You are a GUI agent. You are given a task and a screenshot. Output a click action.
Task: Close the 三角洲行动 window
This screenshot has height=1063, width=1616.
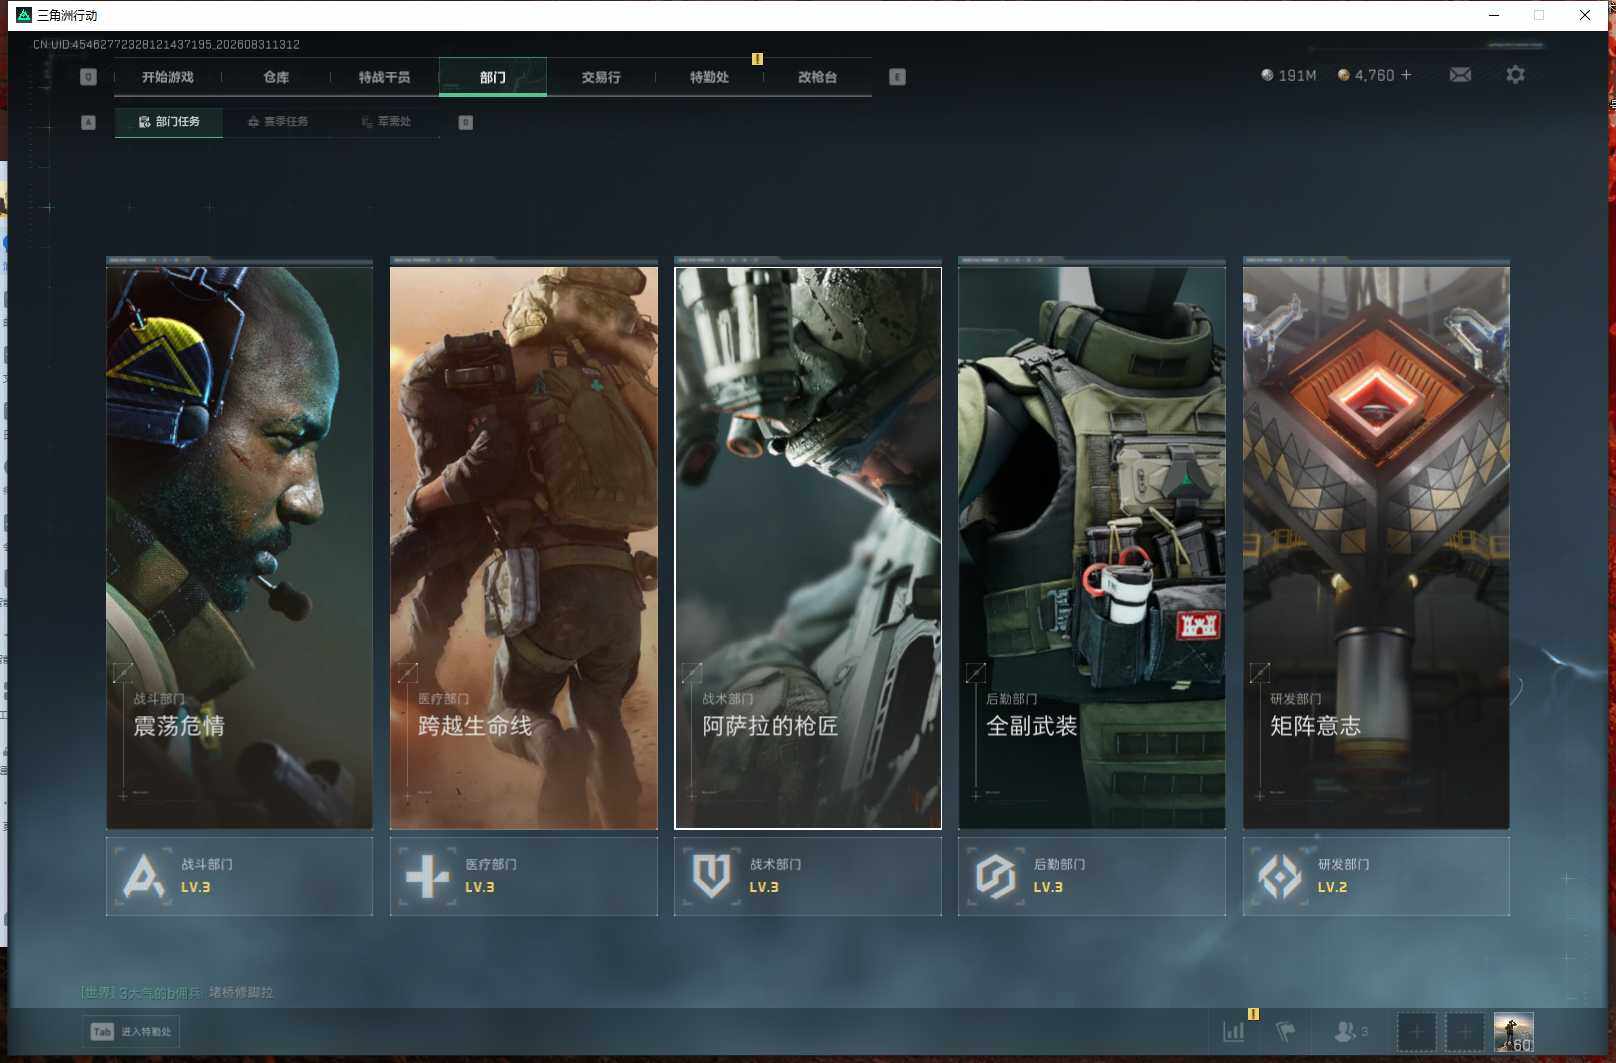pyautogui.click(x=1585, y=15)
